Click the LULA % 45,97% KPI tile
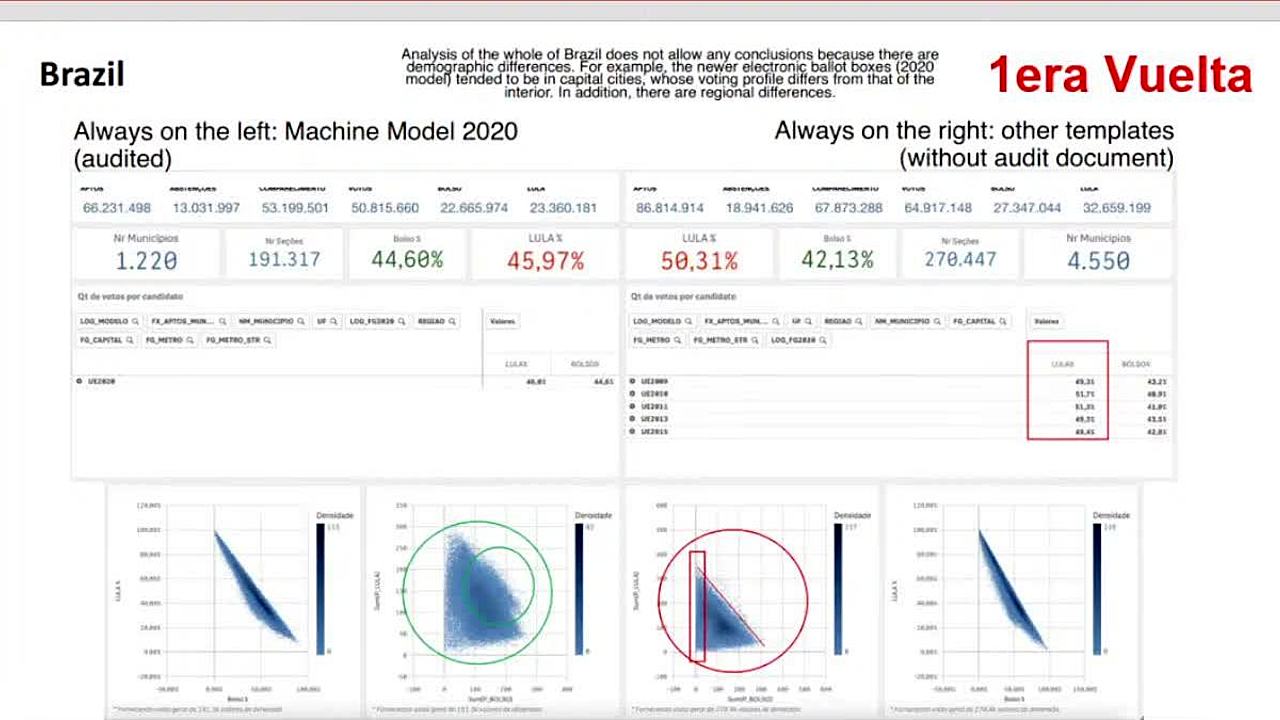Image resolution: width=1280 pixels, height=720 pixels. pyautogui.click(x=545, y=253)
